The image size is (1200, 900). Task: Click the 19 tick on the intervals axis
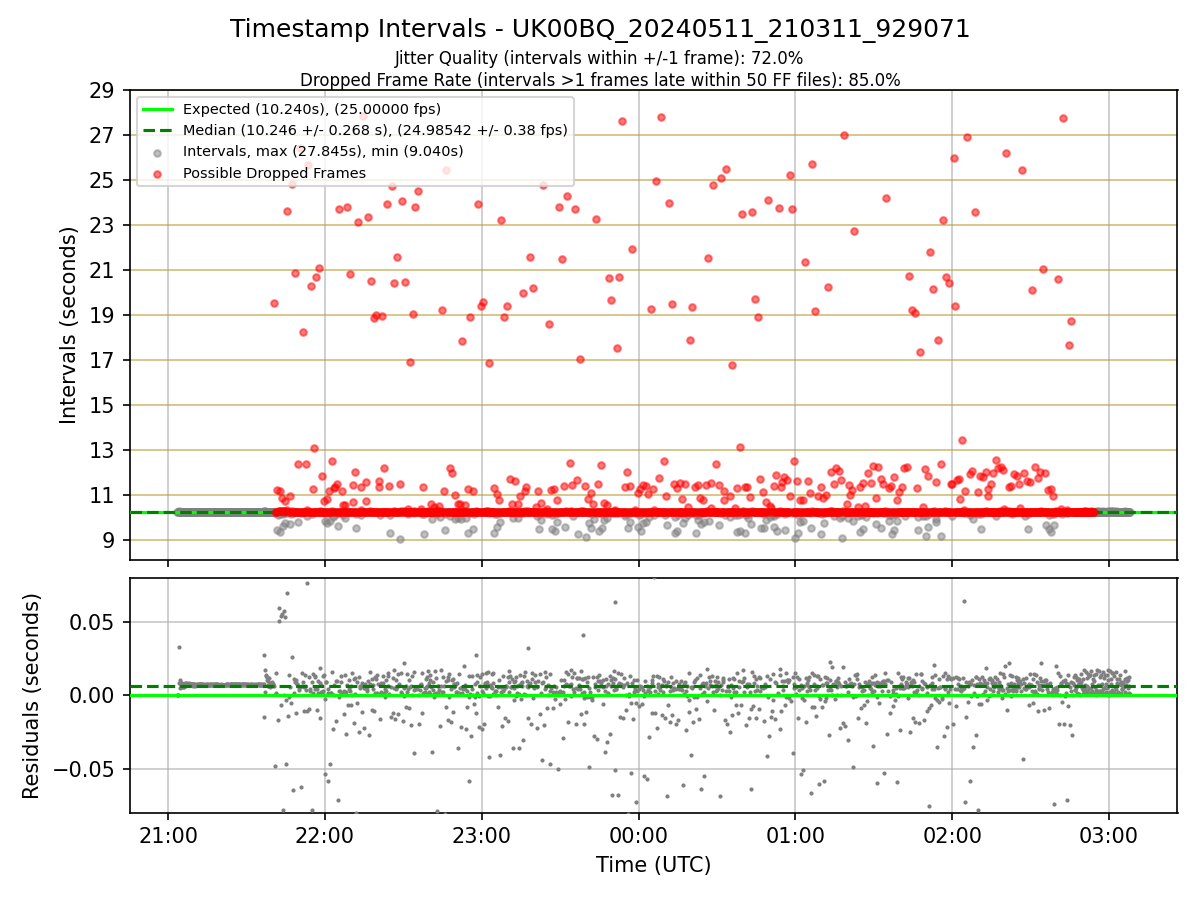point(103,315)
